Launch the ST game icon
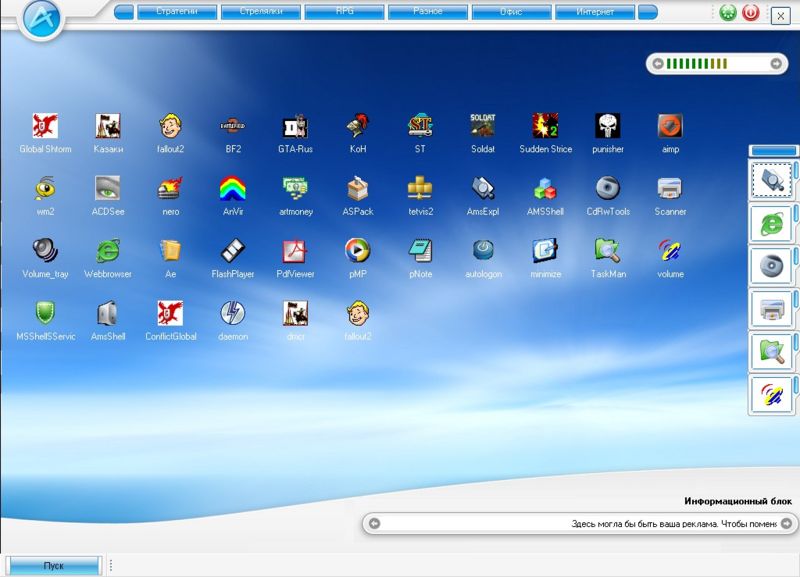This screenshot has height=577, width=800. tap(420, 126)
